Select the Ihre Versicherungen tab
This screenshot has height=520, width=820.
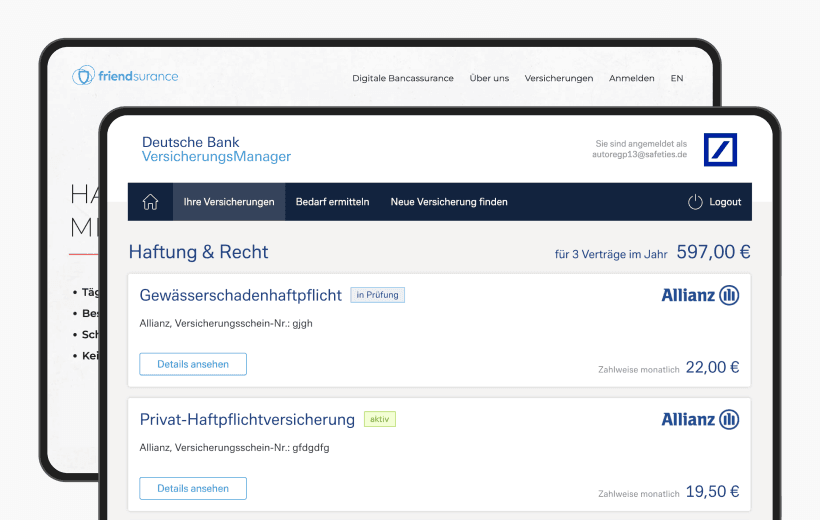click(229, 202)
